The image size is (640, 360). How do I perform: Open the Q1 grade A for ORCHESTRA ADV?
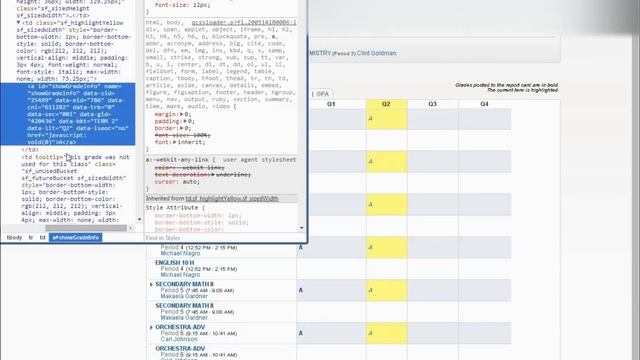click(301, 333)
